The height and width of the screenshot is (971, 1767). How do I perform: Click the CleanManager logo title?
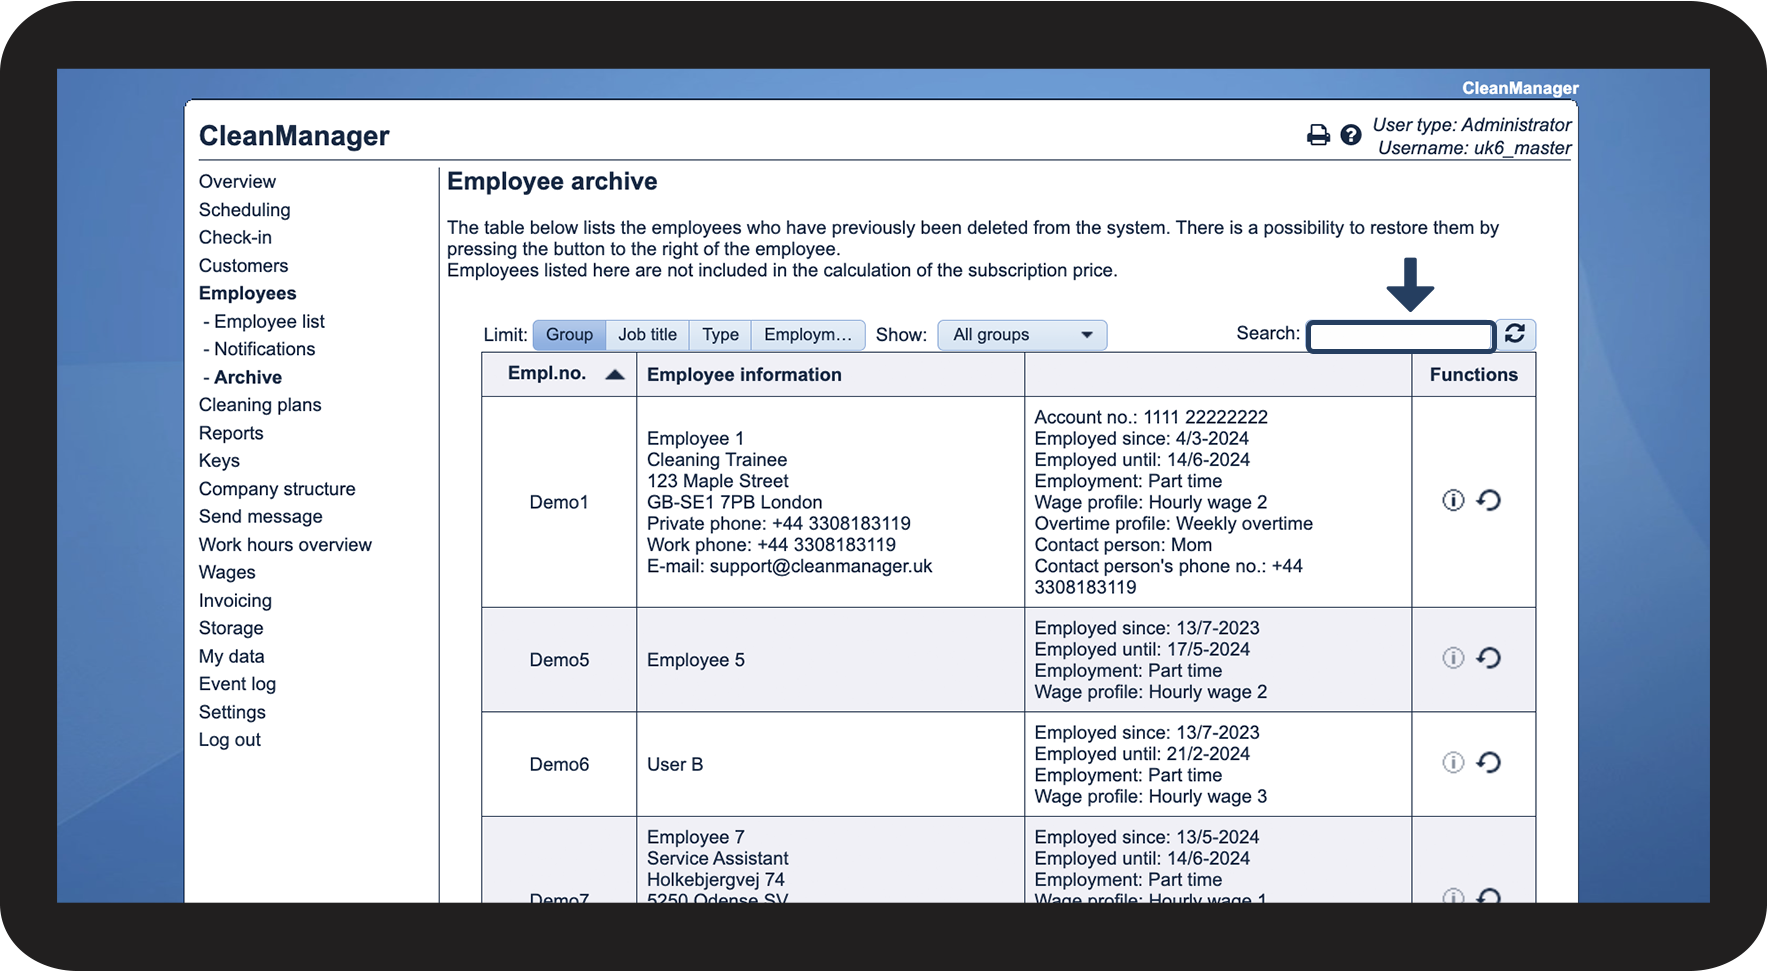point(294,136)
